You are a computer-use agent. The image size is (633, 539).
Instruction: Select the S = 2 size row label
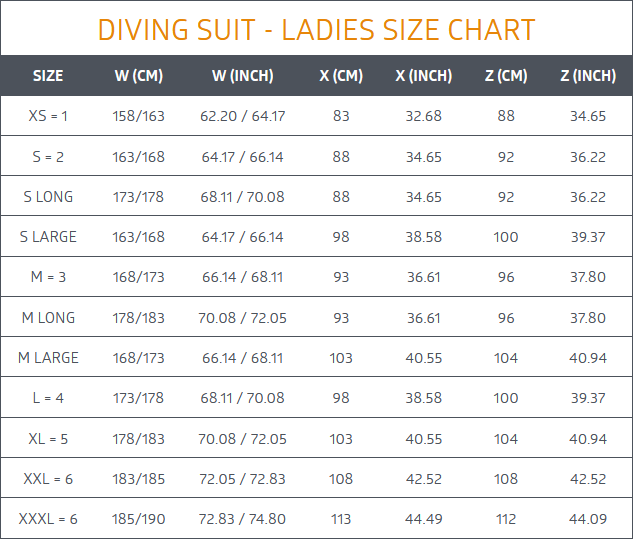click(x=48, y=157)
